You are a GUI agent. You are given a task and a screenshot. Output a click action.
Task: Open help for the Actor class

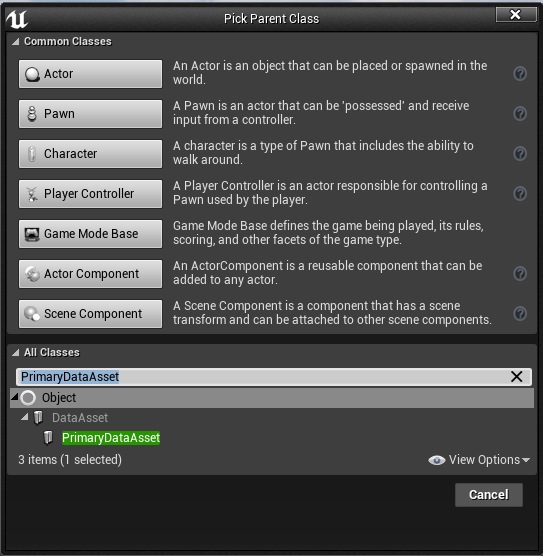(520, 74)
